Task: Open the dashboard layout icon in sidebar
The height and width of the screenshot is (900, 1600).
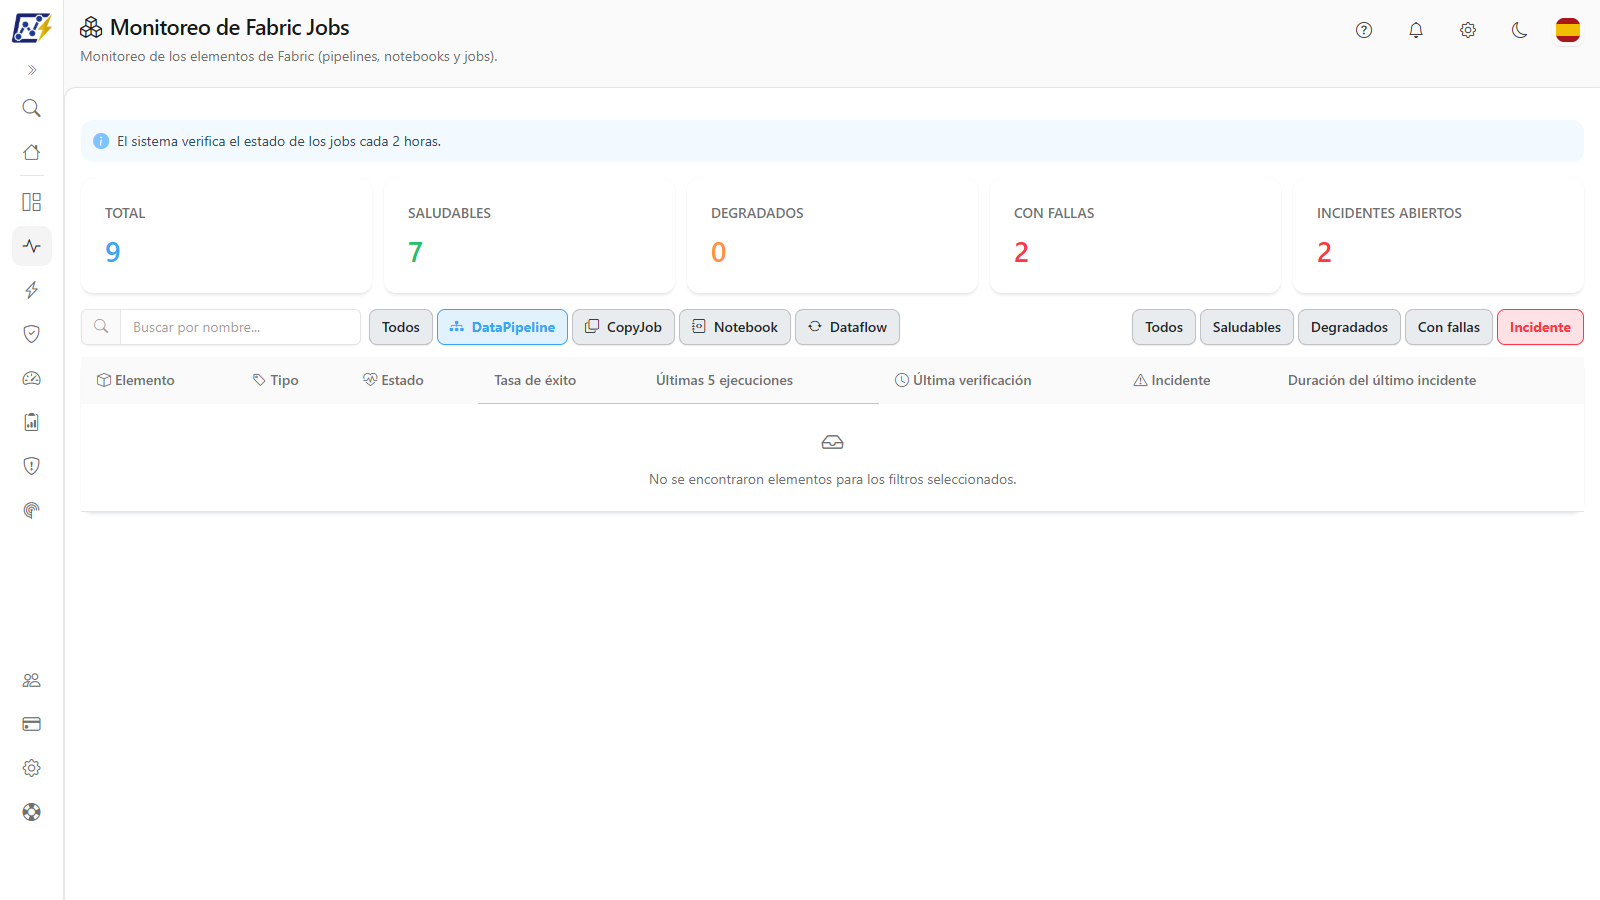Action: 32,202
